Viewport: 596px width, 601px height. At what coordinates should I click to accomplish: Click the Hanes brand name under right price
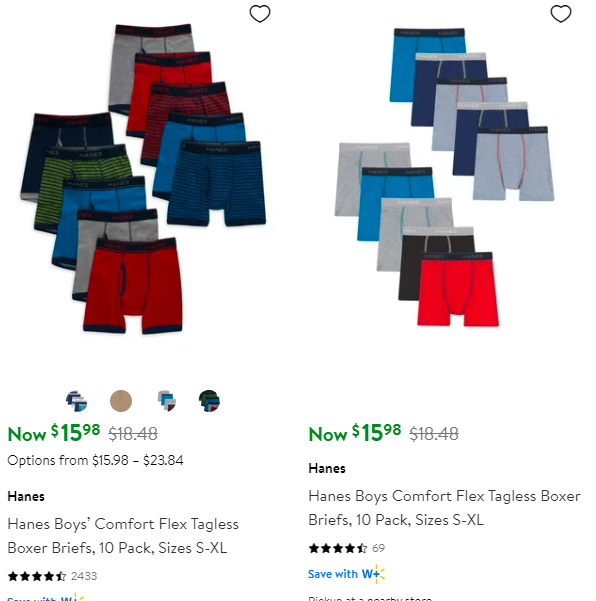pyautogui.click(x=327, y=468)
